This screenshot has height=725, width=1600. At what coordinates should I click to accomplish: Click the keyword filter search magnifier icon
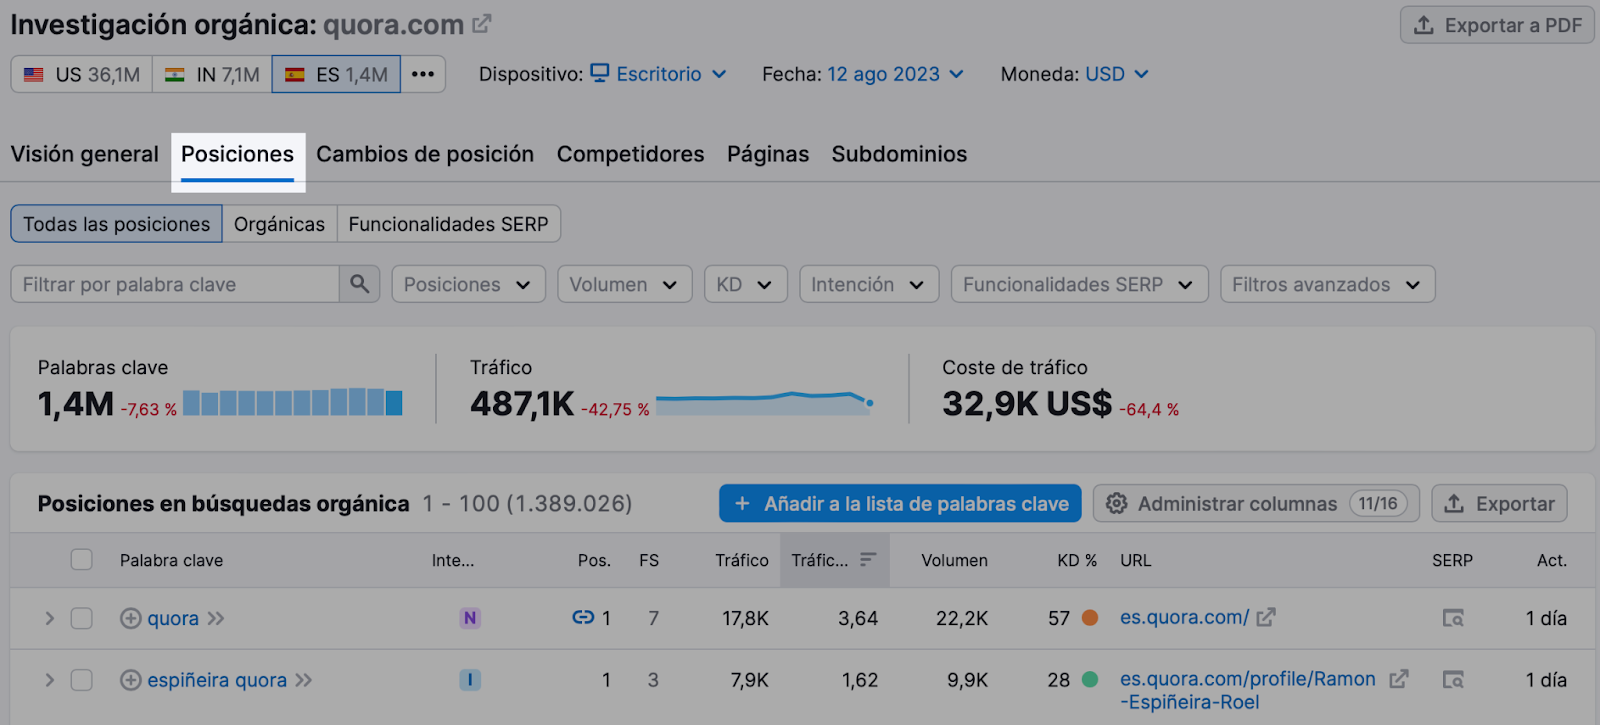[x=360, y=284]
